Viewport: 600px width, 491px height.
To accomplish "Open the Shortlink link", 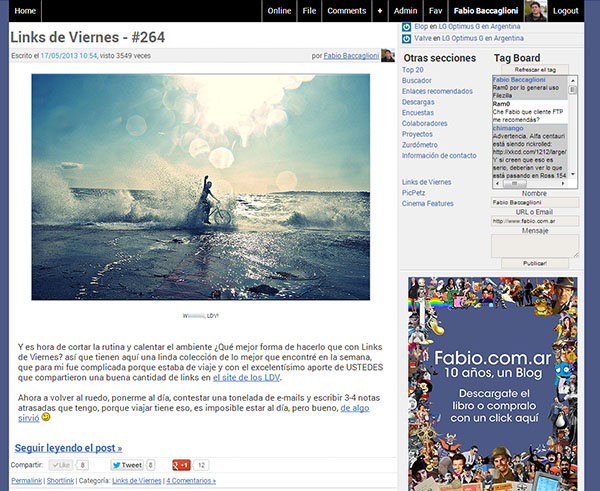I will (x=60, y=481).
